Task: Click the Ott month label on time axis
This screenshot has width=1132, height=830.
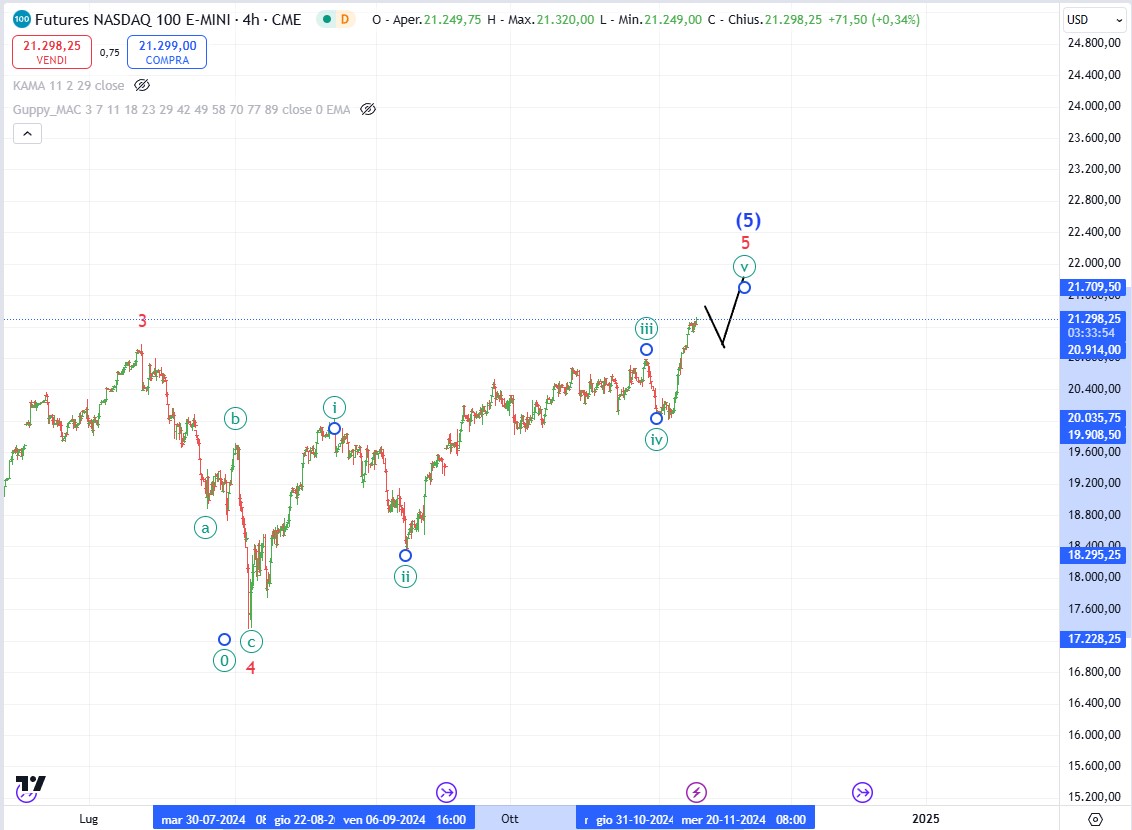Action: click(510, 819)
